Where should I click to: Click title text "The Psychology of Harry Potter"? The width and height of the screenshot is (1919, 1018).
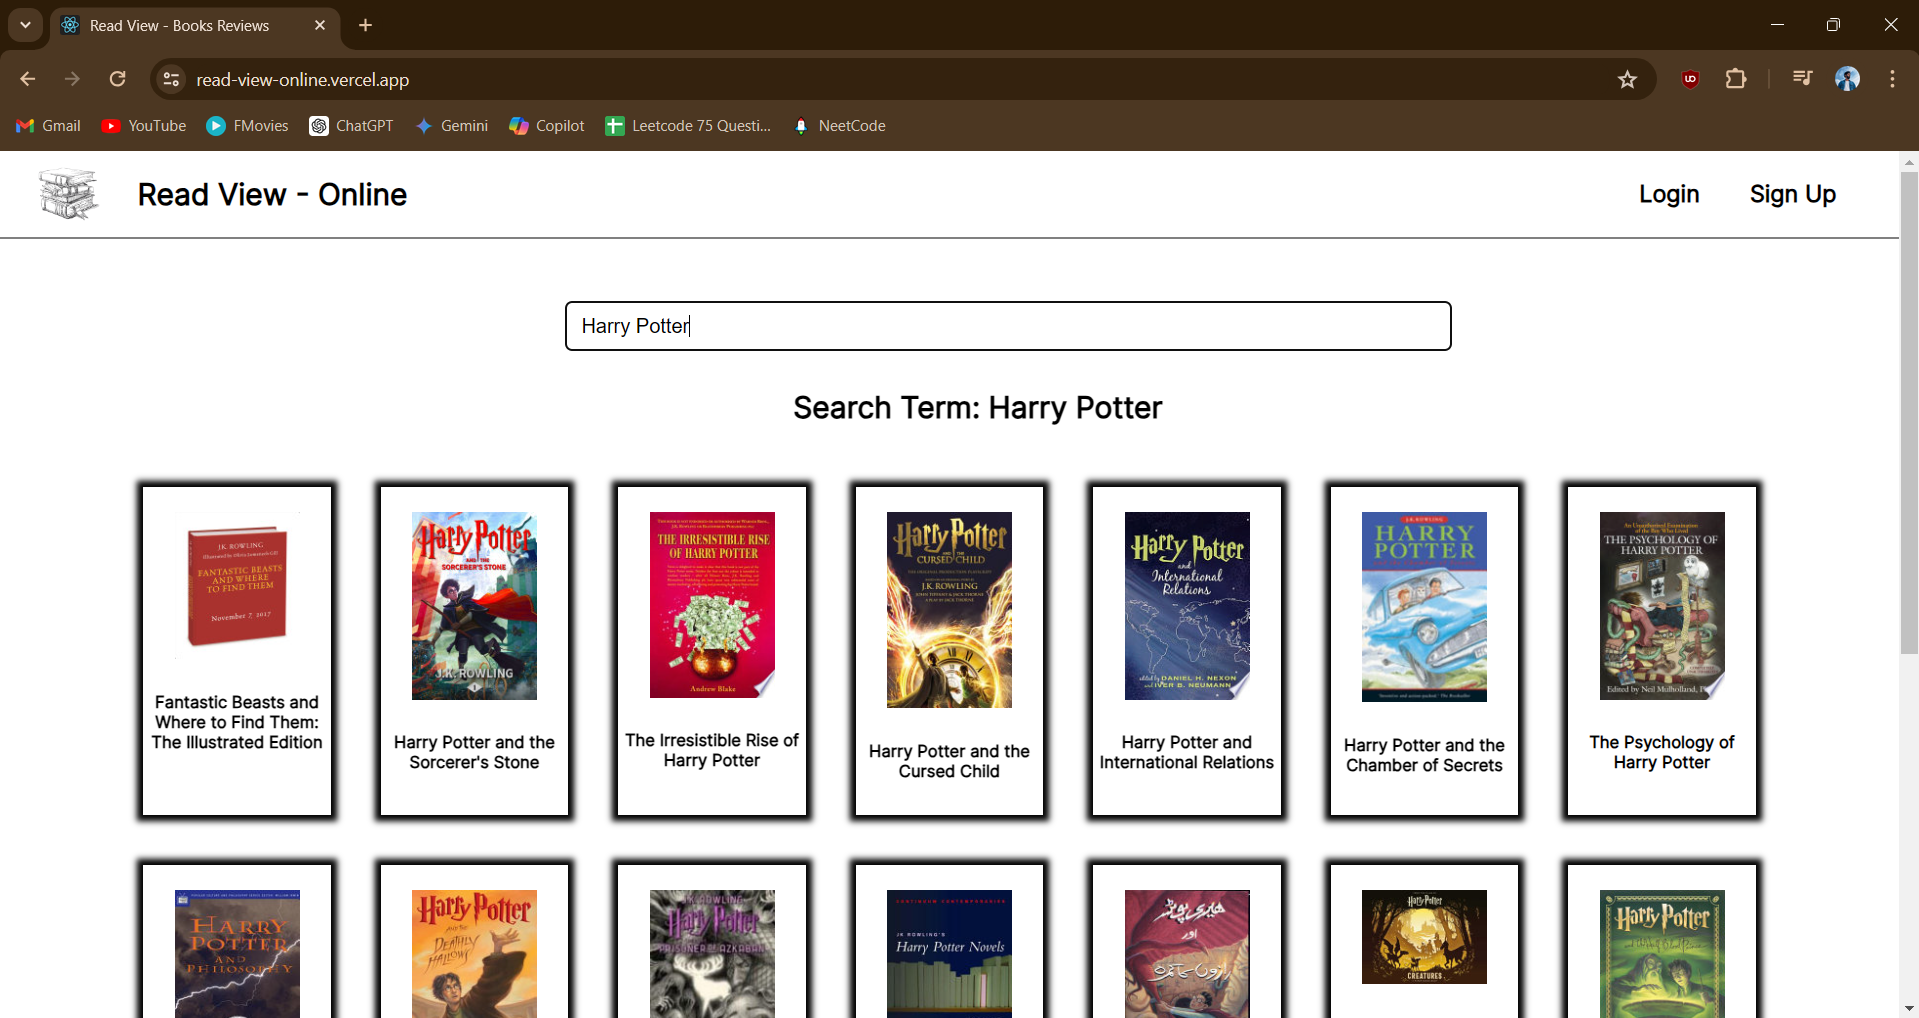tap(1662, 752)
